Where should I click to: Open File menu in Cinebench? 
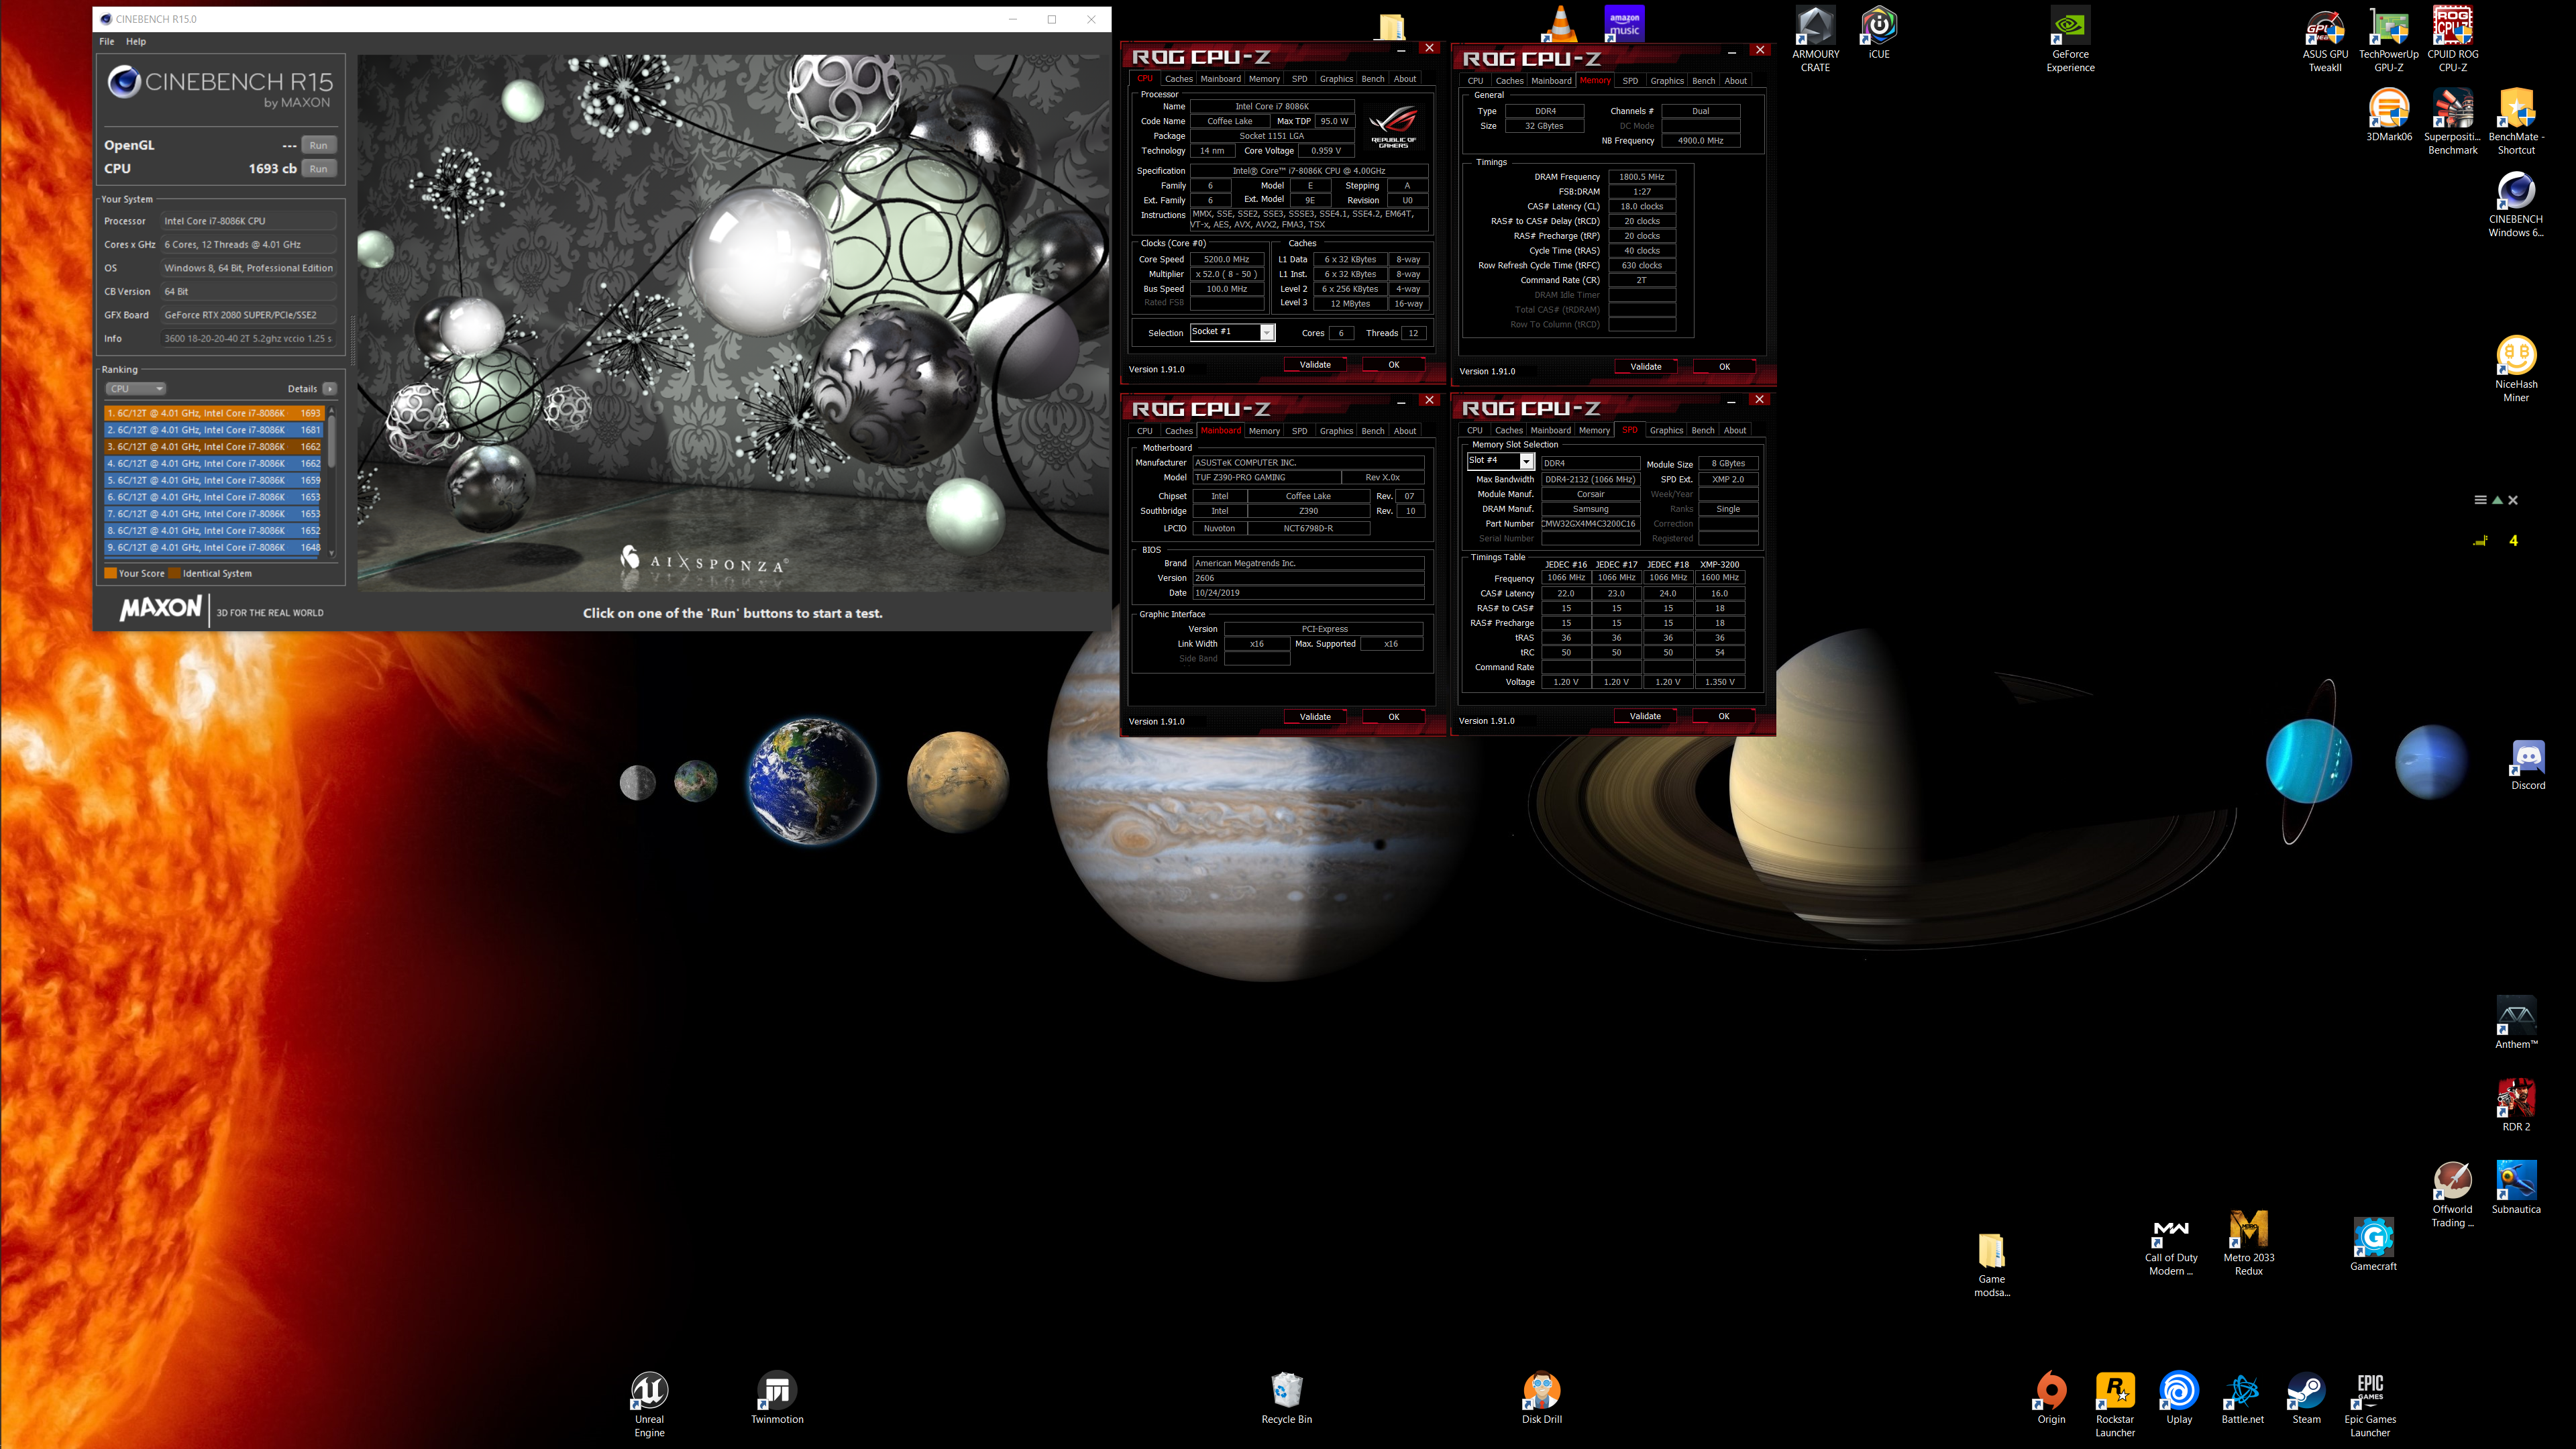click(x=107, y=41)
